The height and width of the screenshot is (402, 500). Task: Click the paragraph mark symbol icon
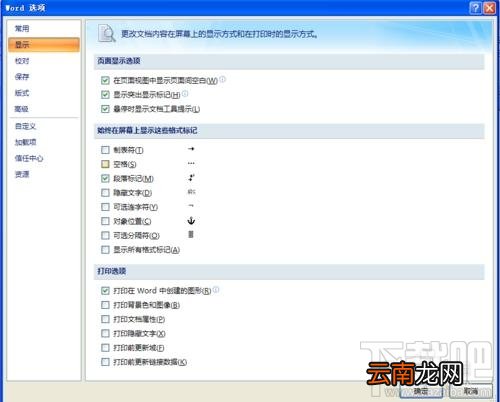[191, 178]
